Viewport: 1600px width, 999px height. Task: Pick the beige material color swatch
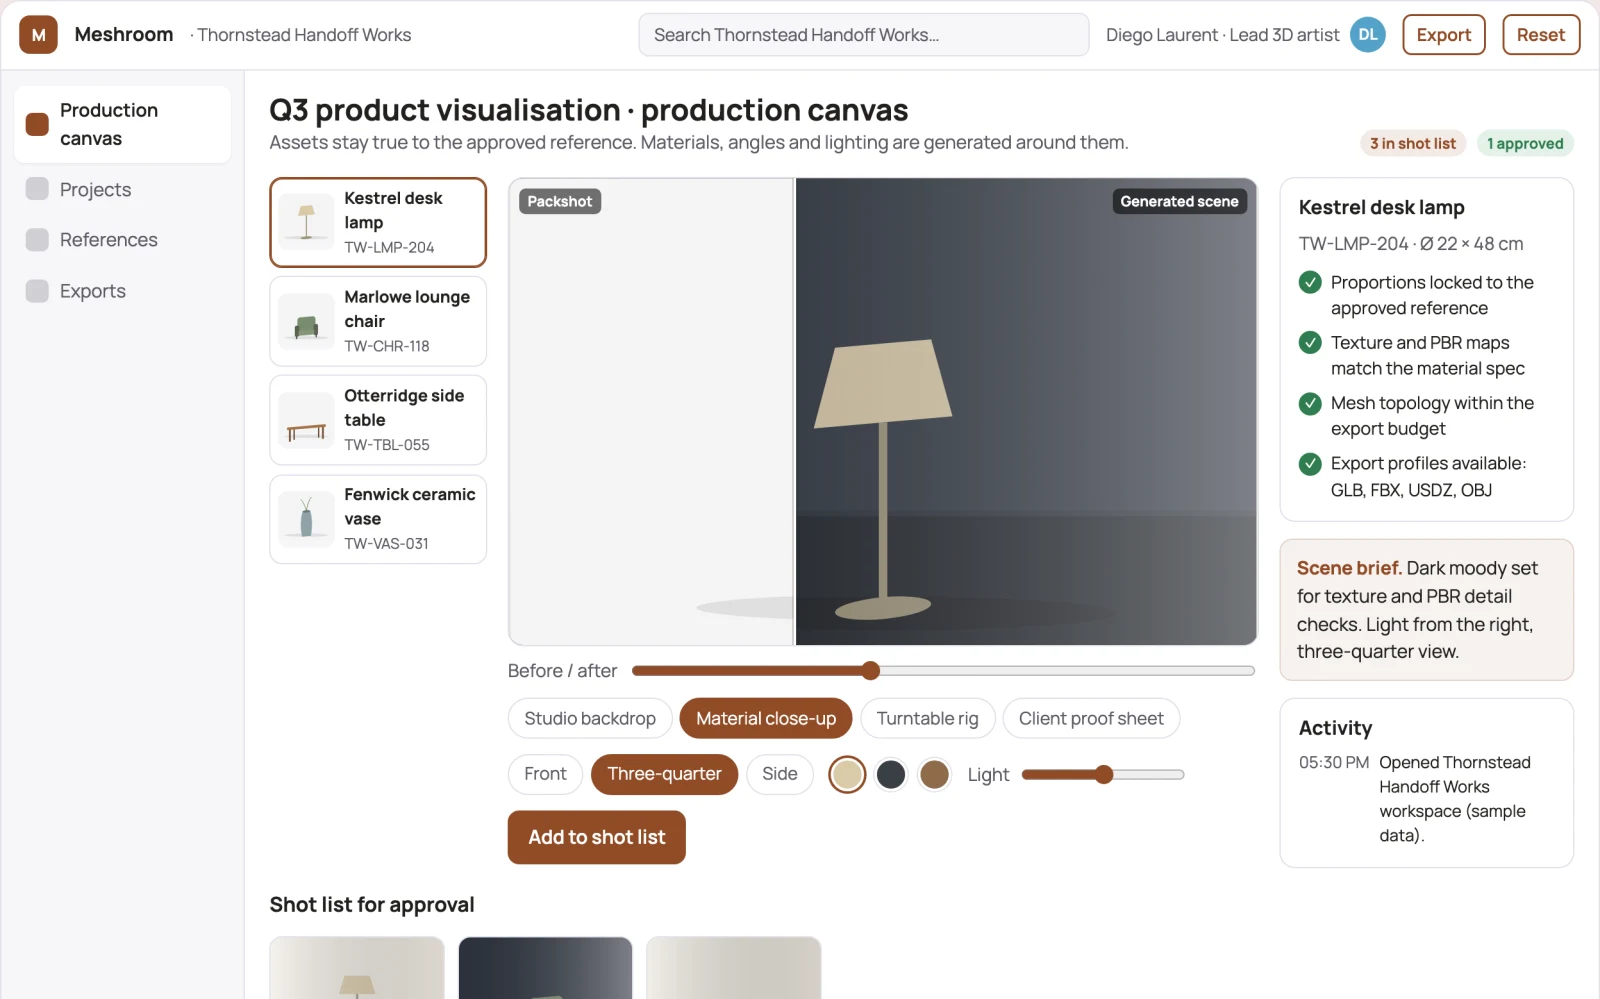(x=847, y=774)
